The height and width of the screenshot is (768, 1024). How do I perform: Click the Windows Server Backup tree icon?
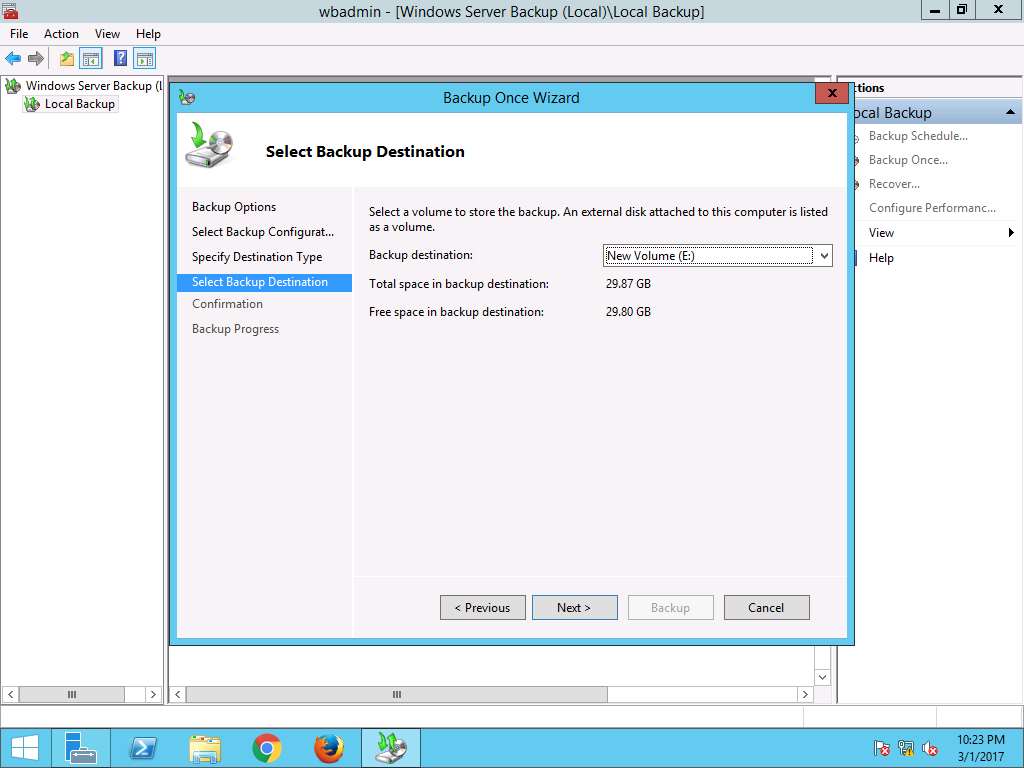point(12,86)
